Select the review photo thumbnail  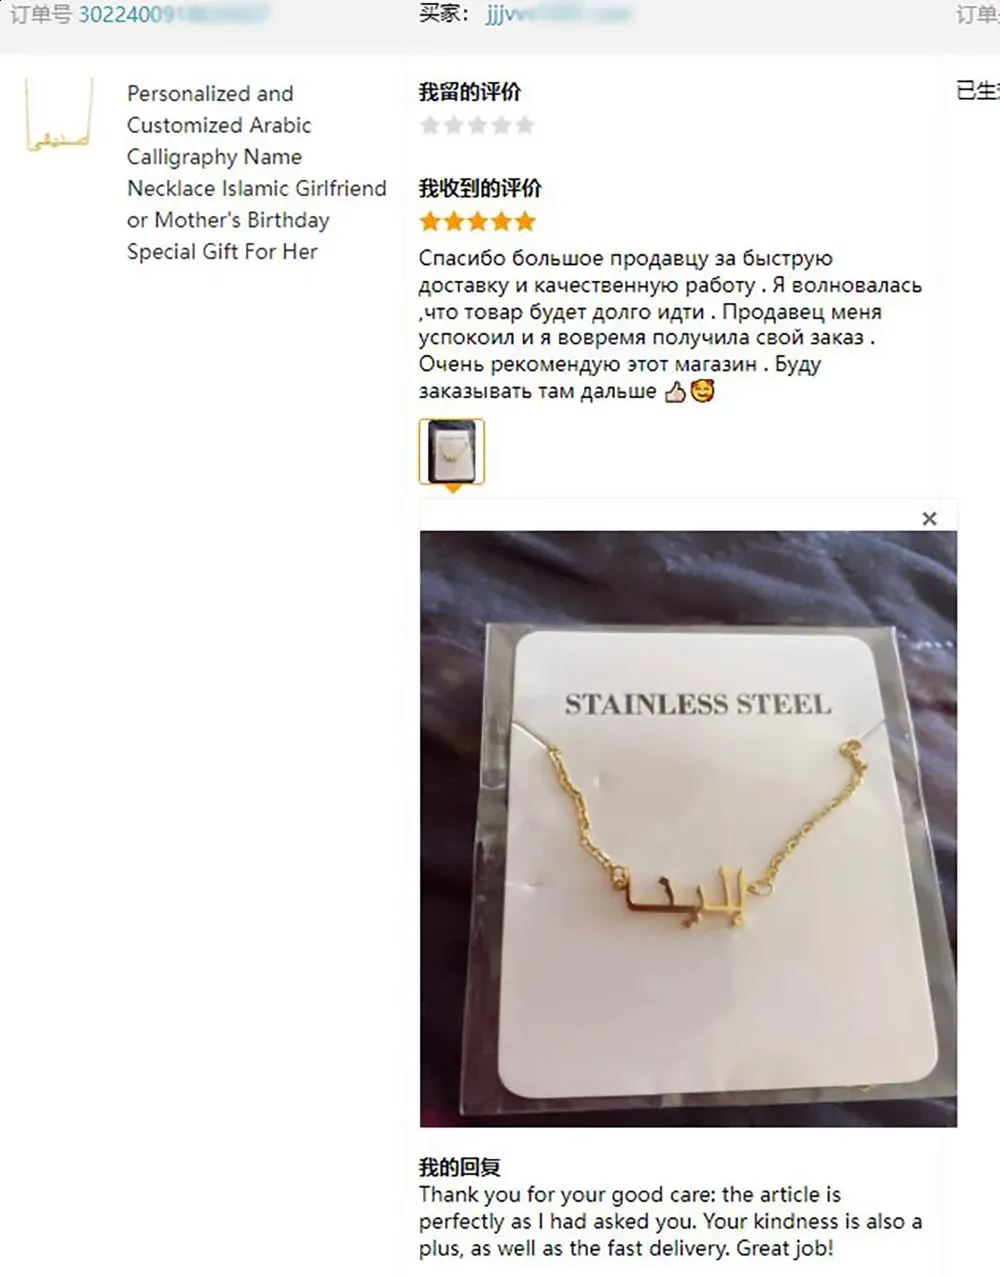click(x=451, y=452)
